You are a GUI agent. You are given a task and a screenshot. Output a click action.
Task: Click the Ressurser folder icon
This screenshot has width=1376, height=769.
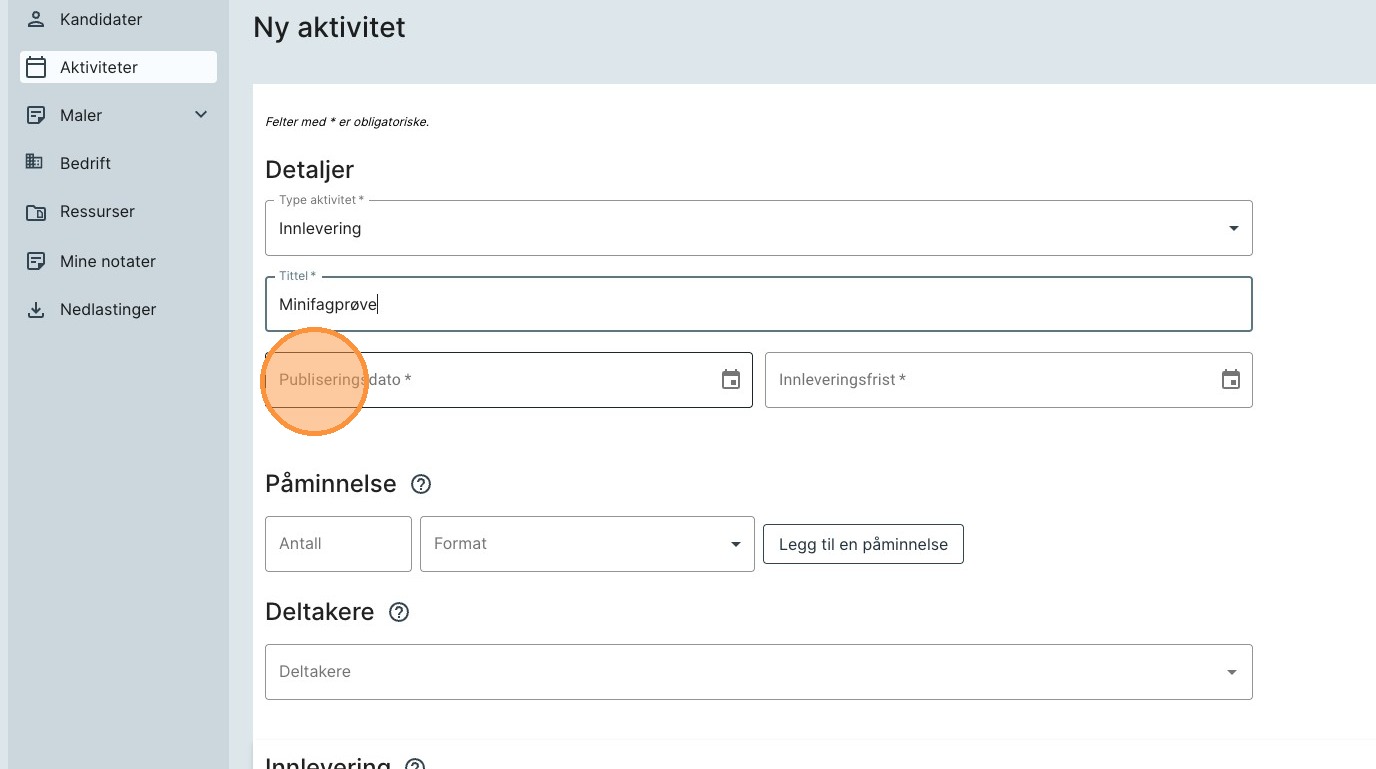pos(36,212)
